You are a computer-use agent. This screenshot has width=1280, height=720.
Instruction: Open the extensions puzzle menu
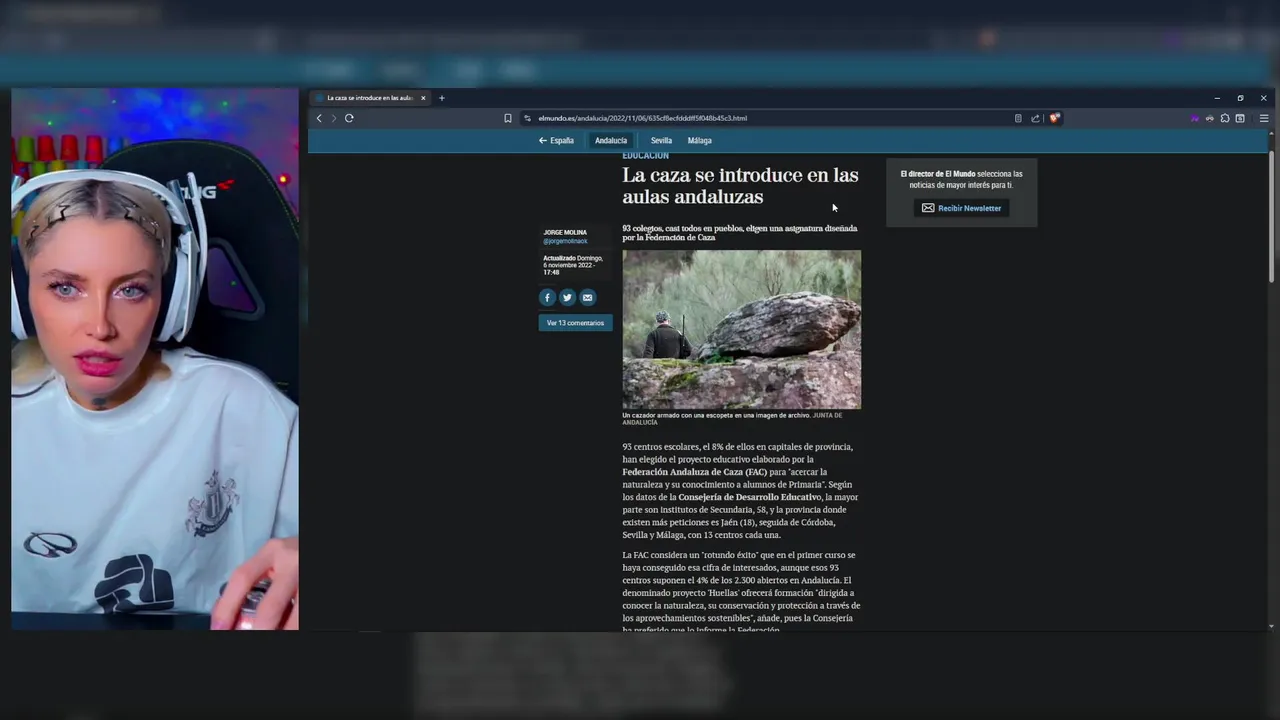1225,118
